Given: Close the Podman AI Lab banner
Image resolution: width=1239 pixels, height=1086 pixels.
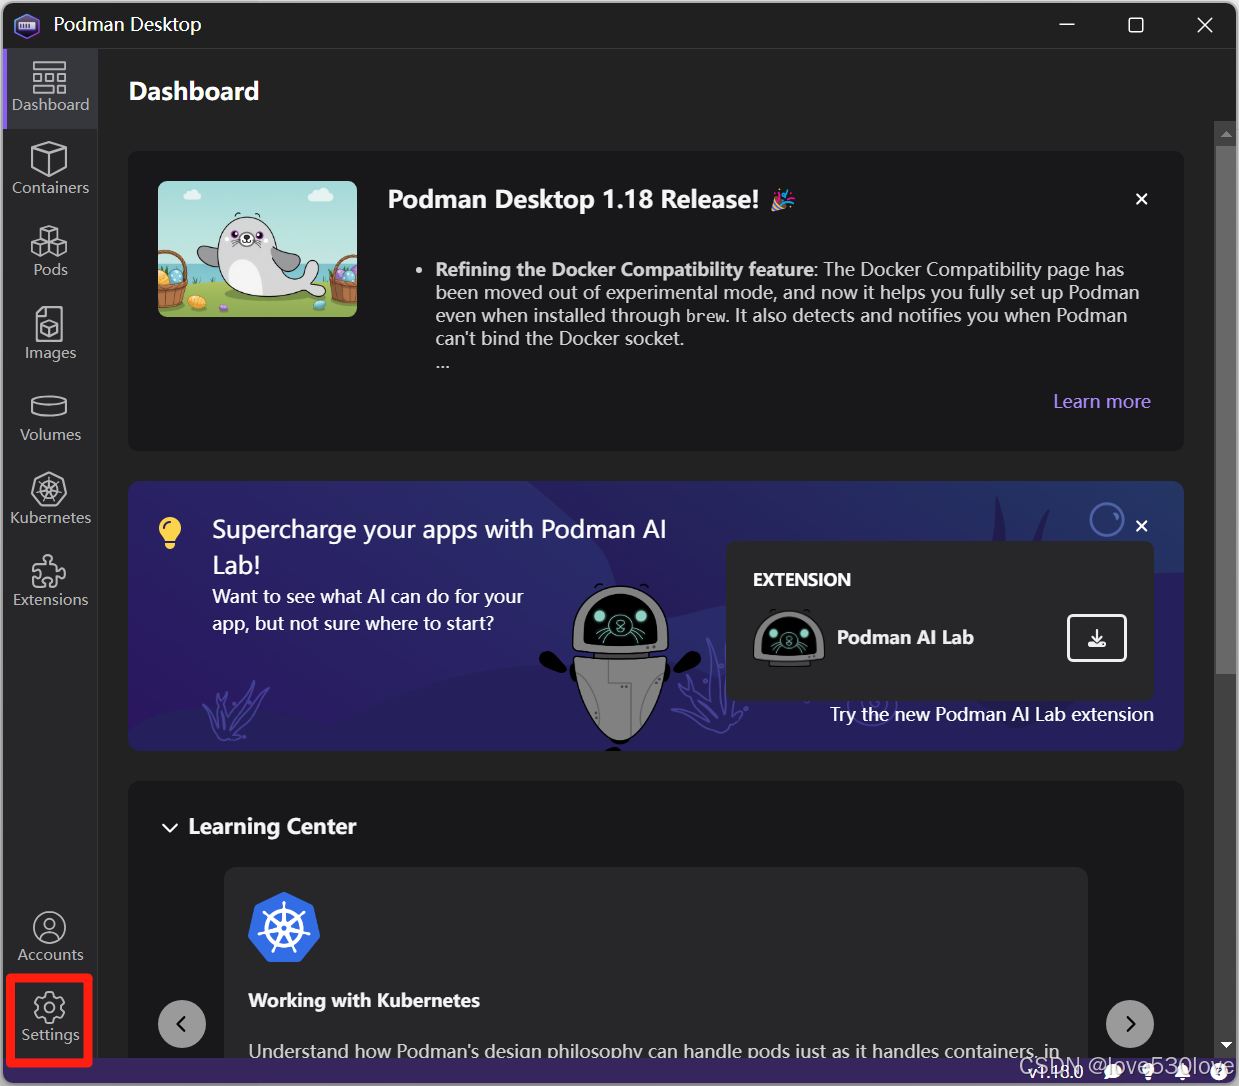Looking at the screenshot, I should coord(1141,526).
